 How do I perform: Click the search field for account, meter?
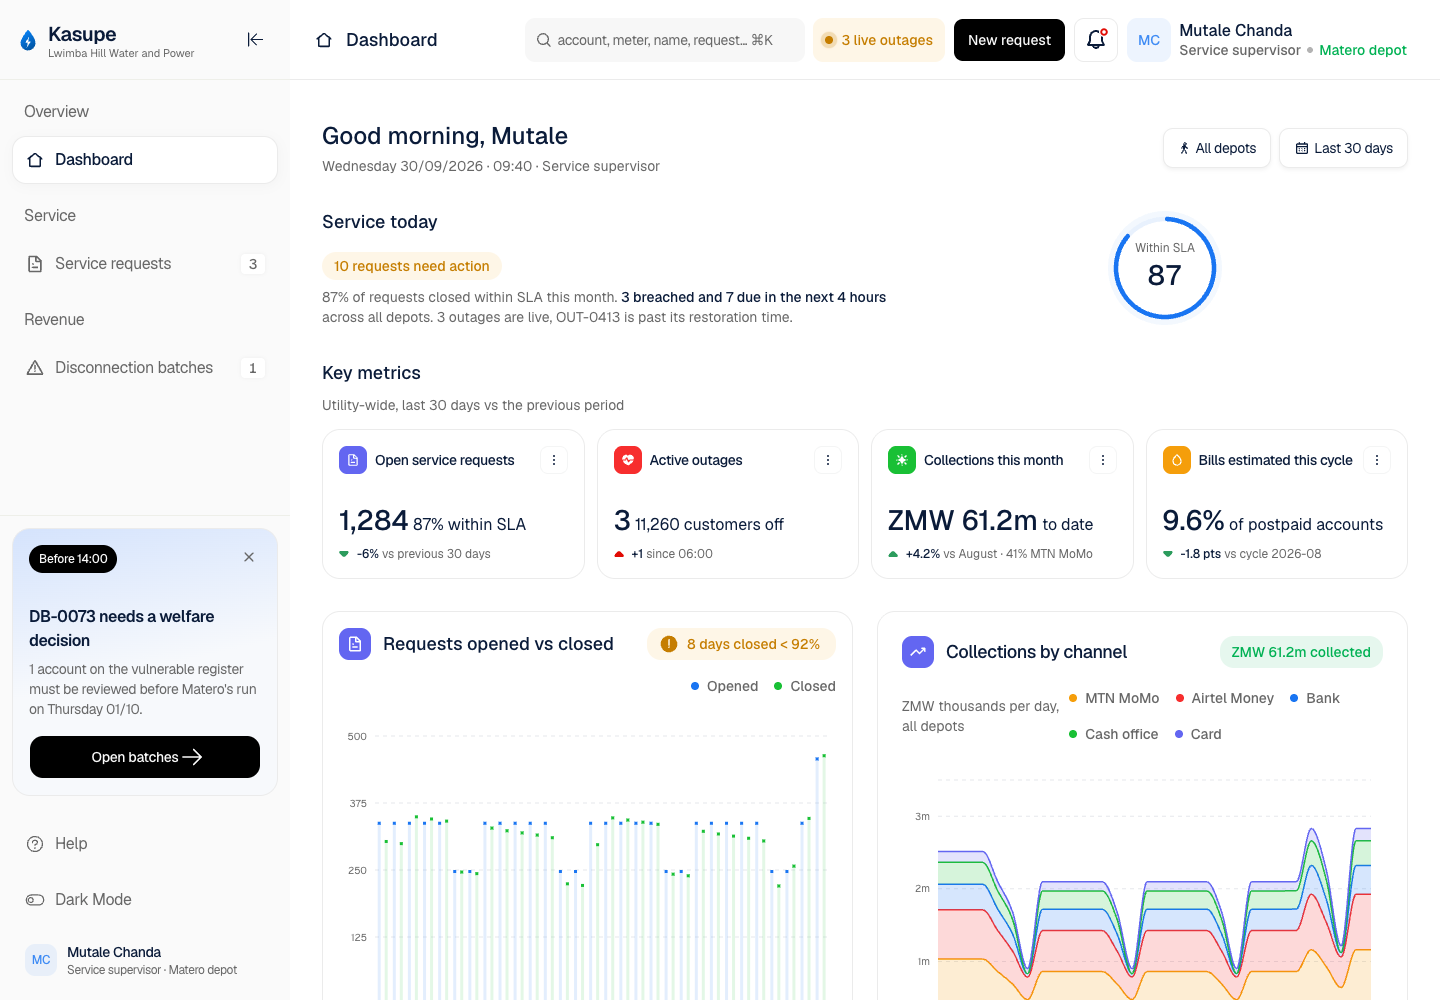[665, 40]
